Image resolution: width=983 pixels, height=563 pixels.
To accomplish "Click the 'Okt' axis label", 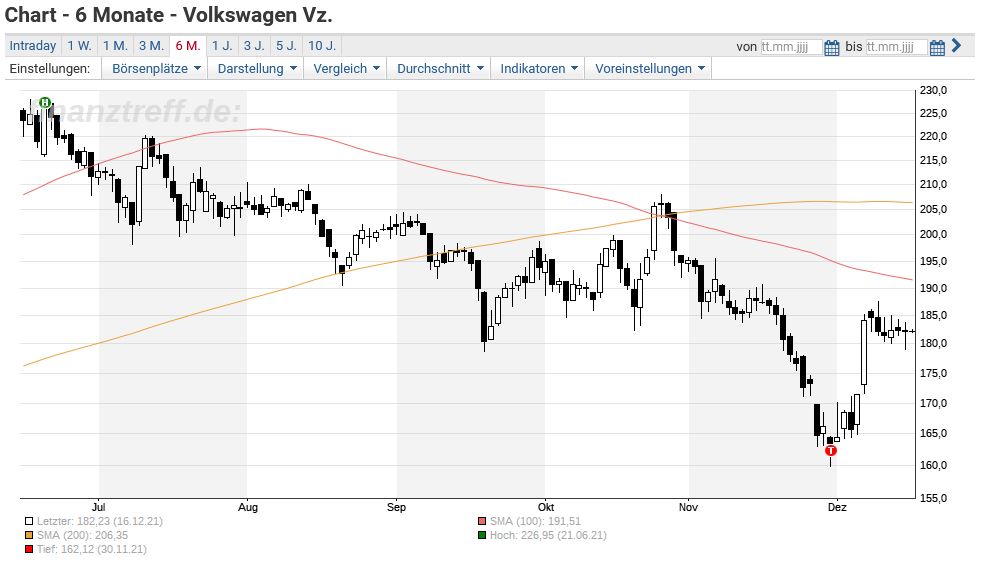I will pyautogui.click(x=545, y=507).
